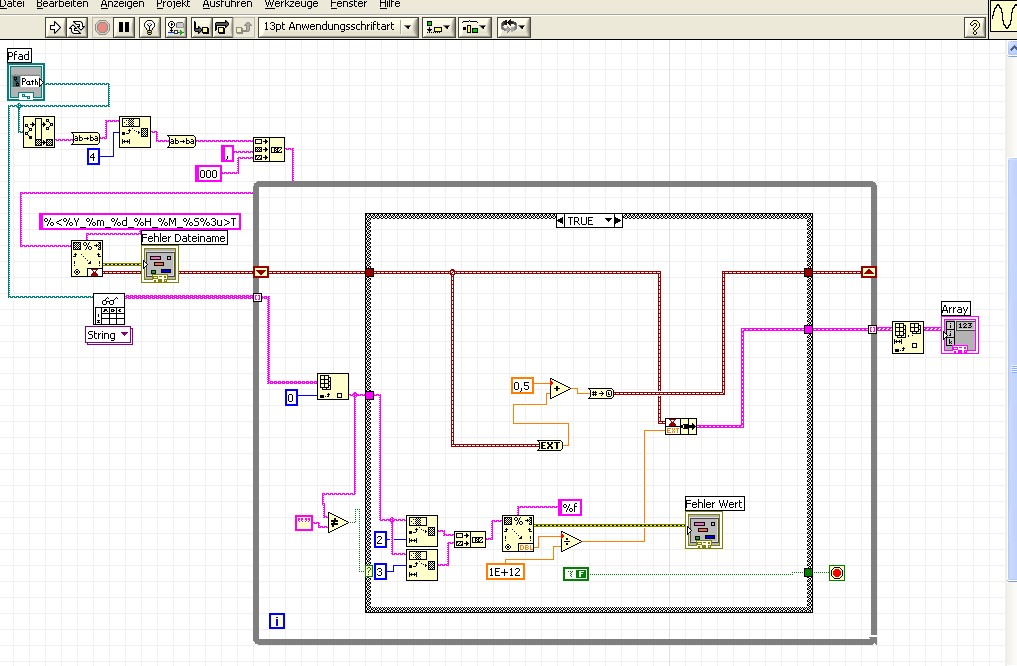Click the Step Out button
Viewport: 1017px width, 666px height.
[x=244, y=27]
